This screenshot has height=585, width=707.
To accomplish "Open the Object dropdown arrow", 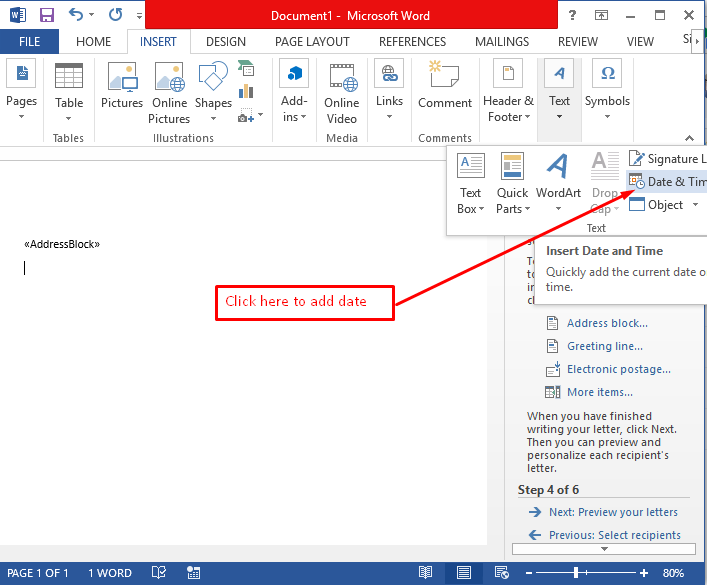I will [x=696, y=205].
